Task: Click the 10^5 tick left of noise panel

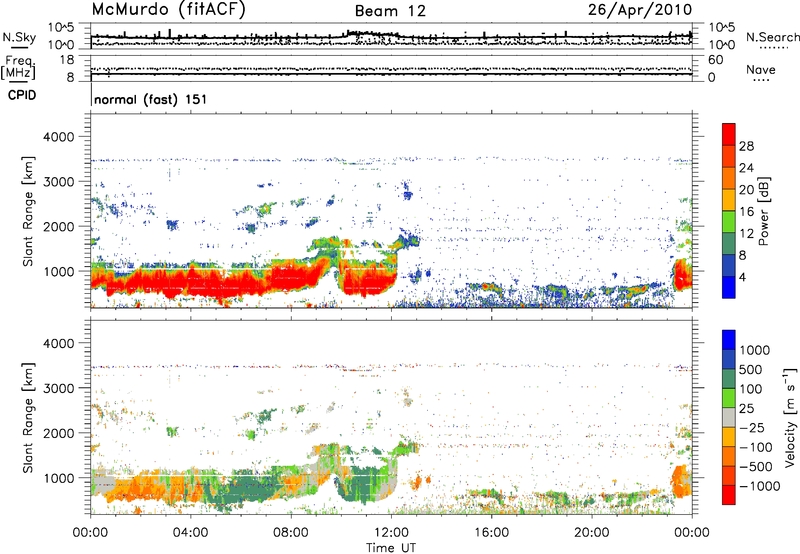Action: [x=61, y=28]
